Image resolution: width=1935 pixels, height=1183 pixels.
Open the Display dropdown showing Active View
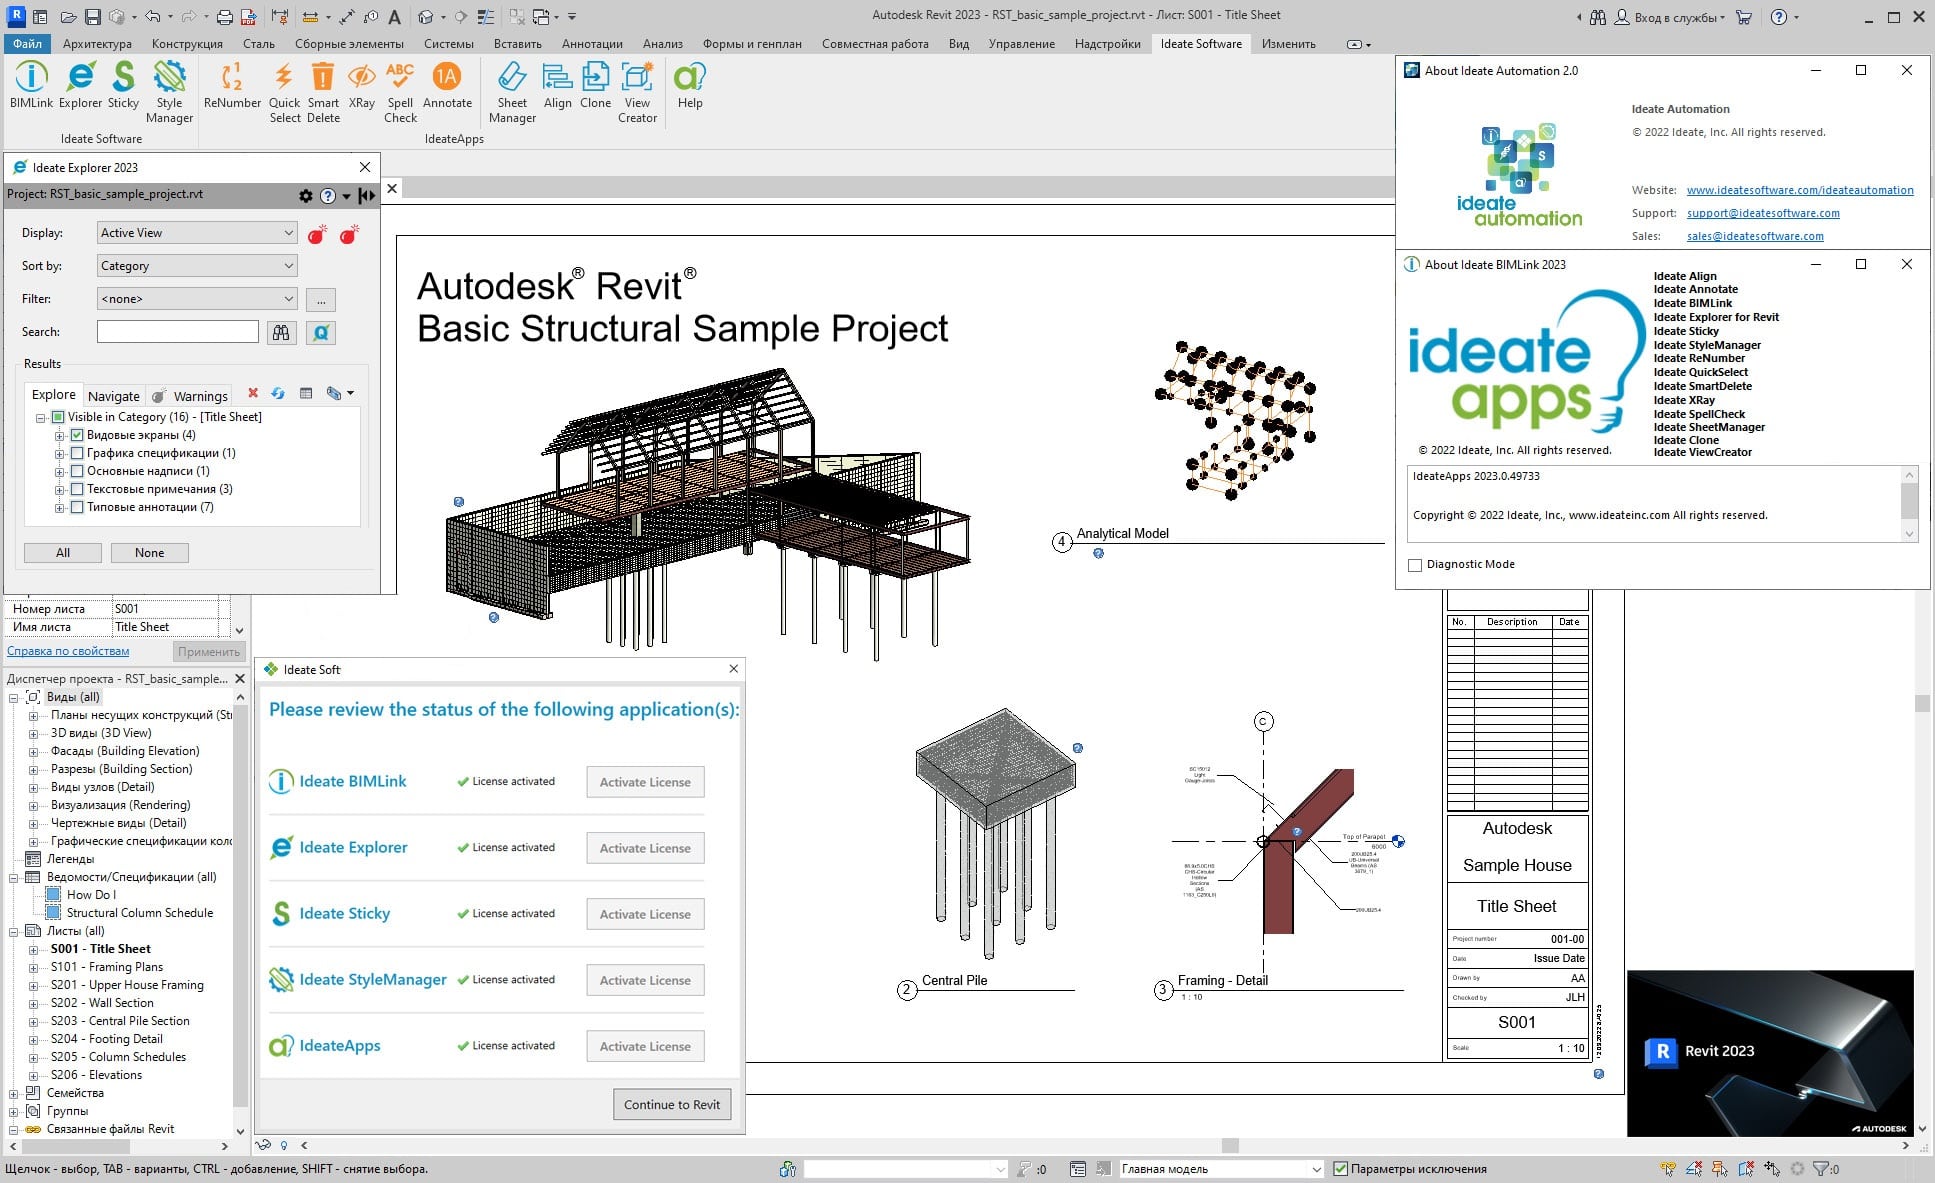[197, 233]
